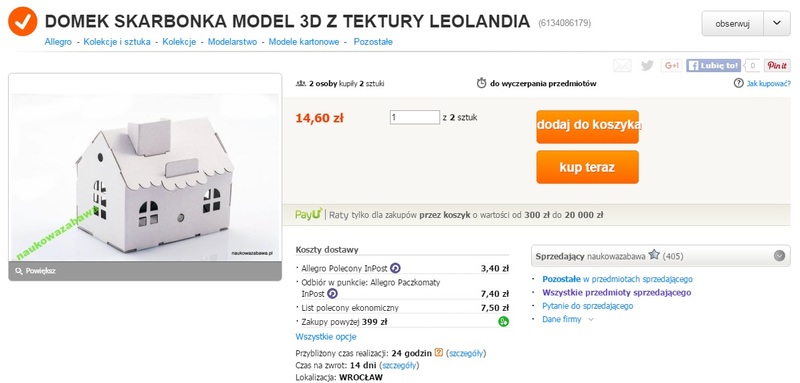Pin the item with the Pinterest icon
The width and height of the screenshot is (800, 383).
pos(777,65)
